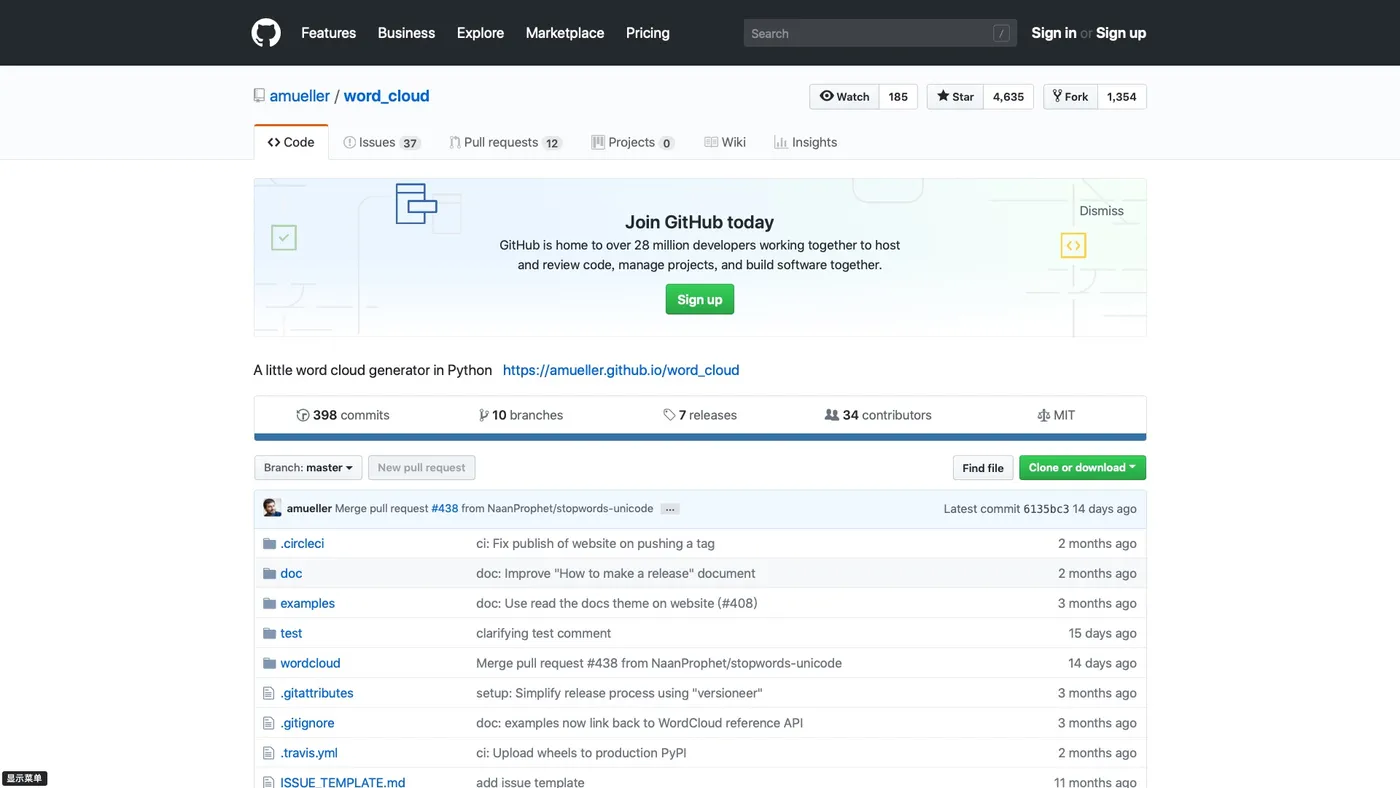The width and height of the screenshot is (1400, 788).
Task: Click the repository book icon beside amueller
Action: click(259, 96)
